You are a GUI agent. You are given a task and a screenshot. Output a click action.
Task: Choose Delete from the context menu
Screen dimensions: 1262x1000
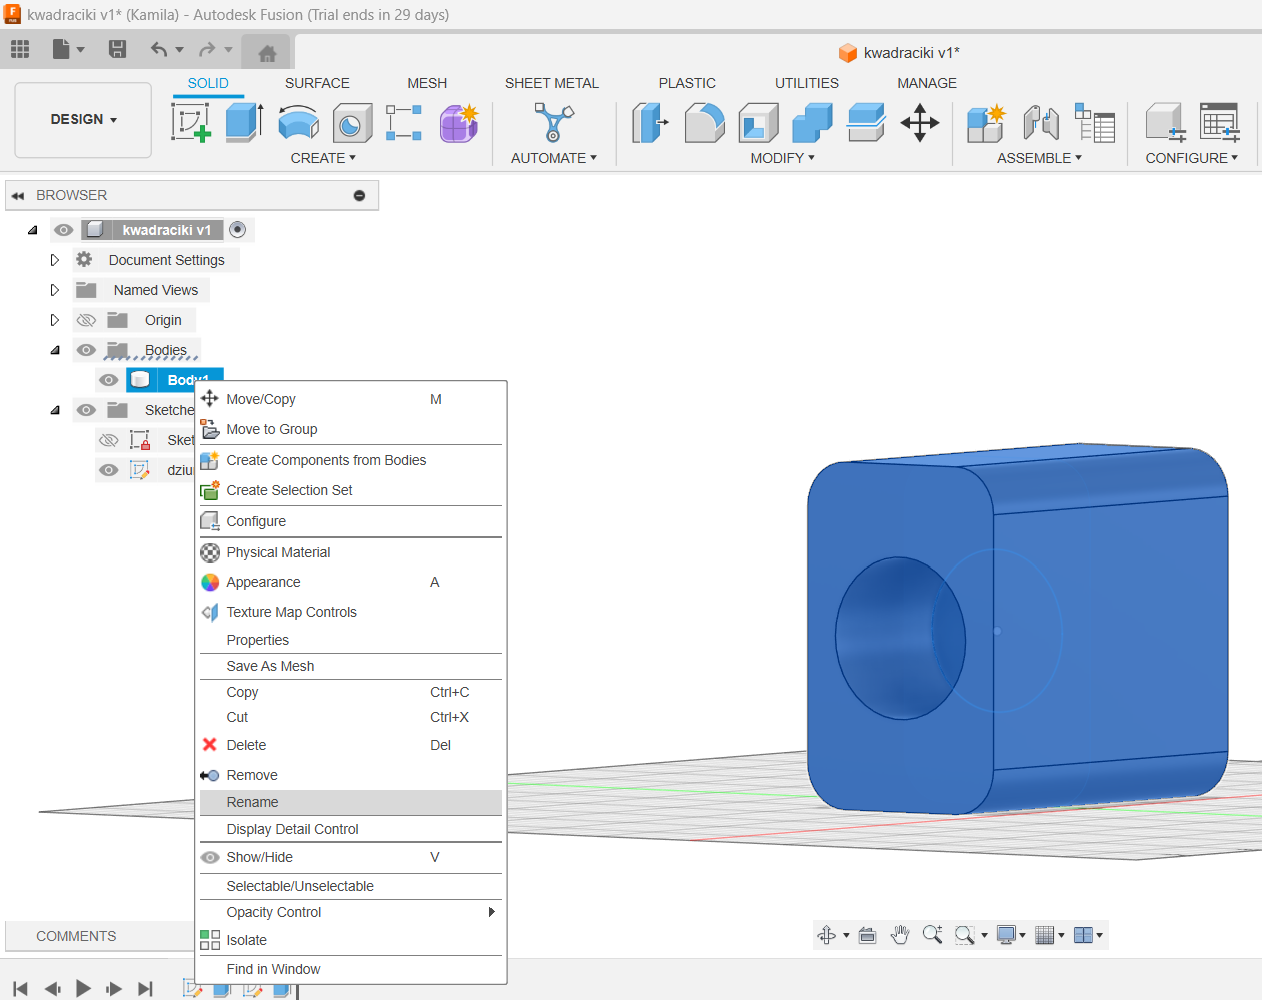tap(351, 745)
